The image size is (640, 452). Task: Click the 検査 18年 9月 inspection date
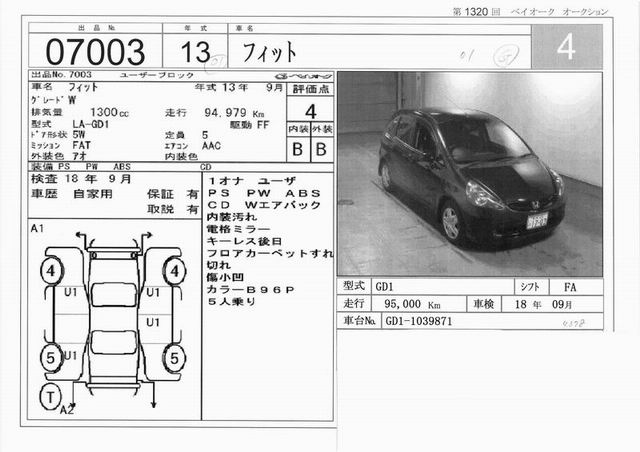click(81, 179)
